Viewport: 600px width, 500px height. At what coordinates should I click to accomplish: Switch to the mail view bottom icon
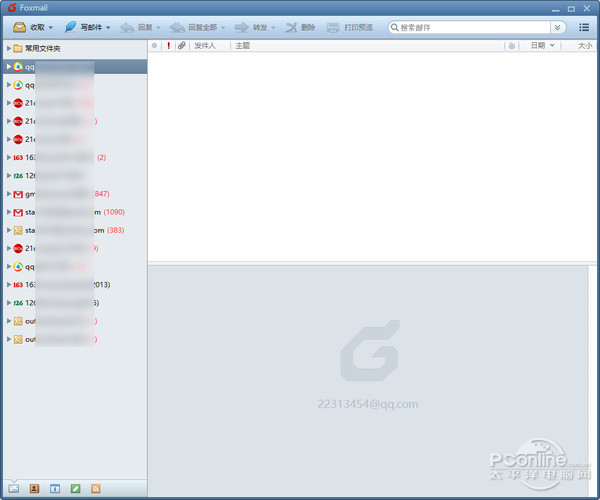14,489
